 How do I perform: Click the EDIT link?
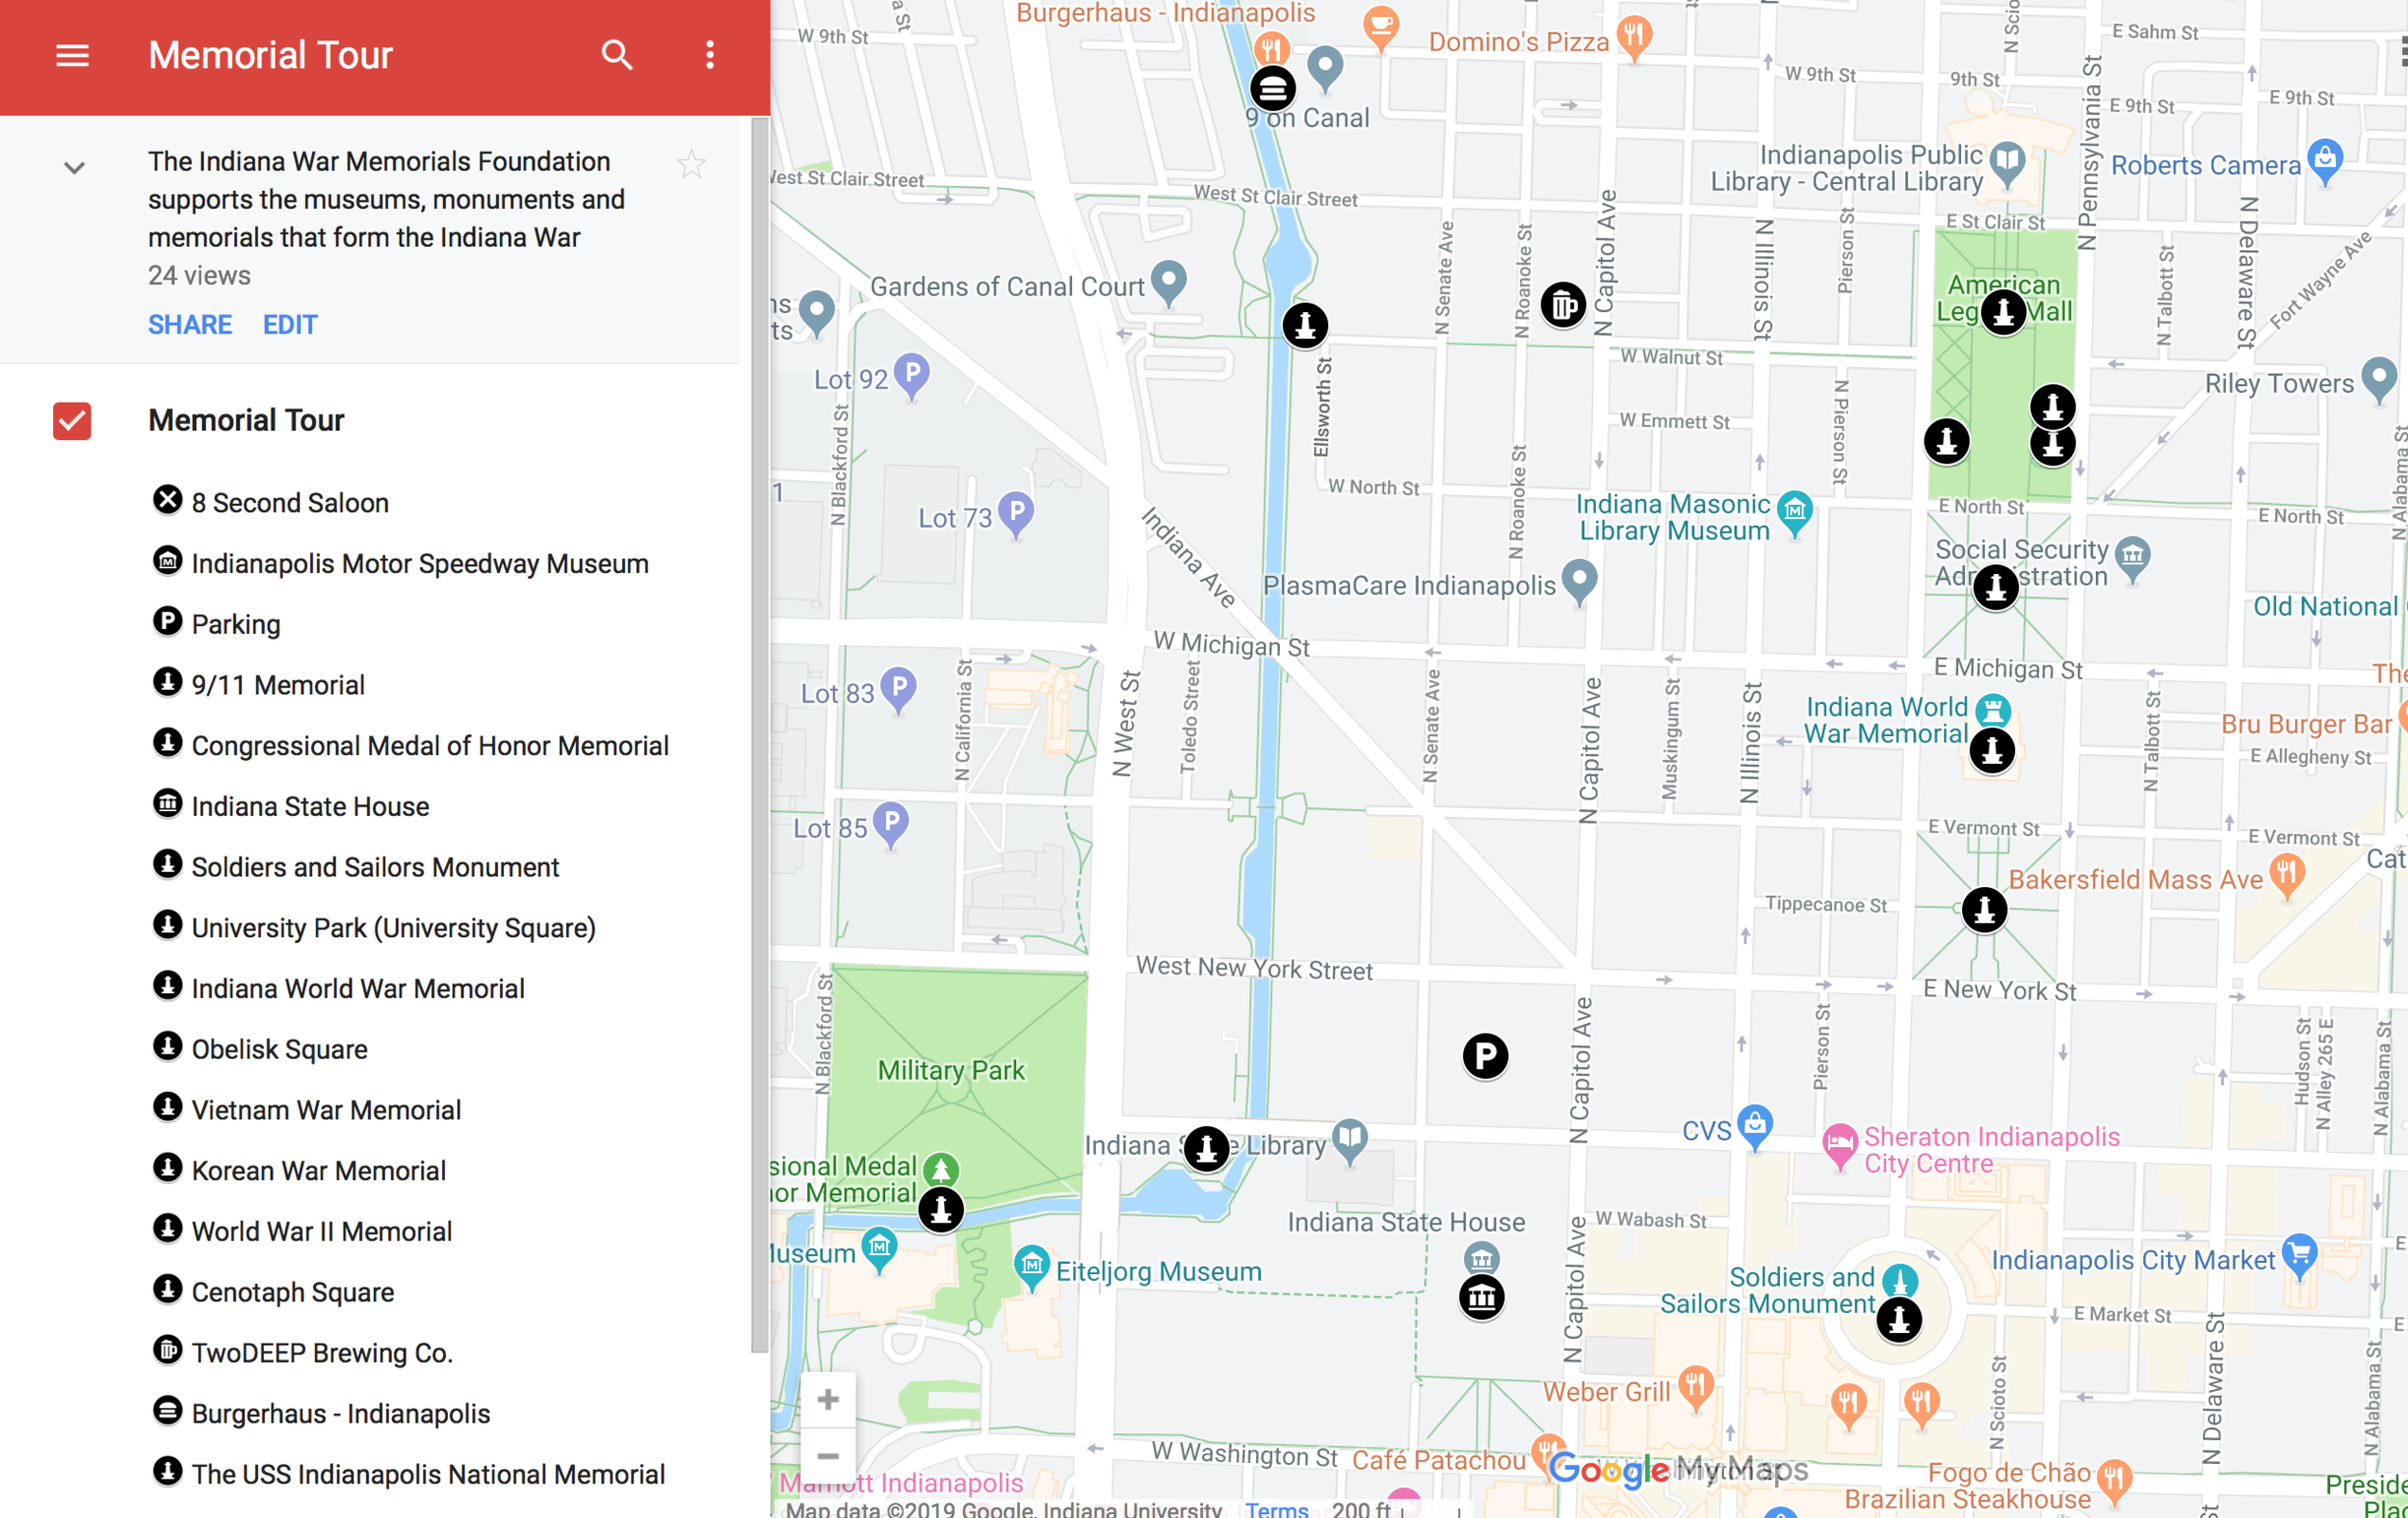tap(290, 325)
